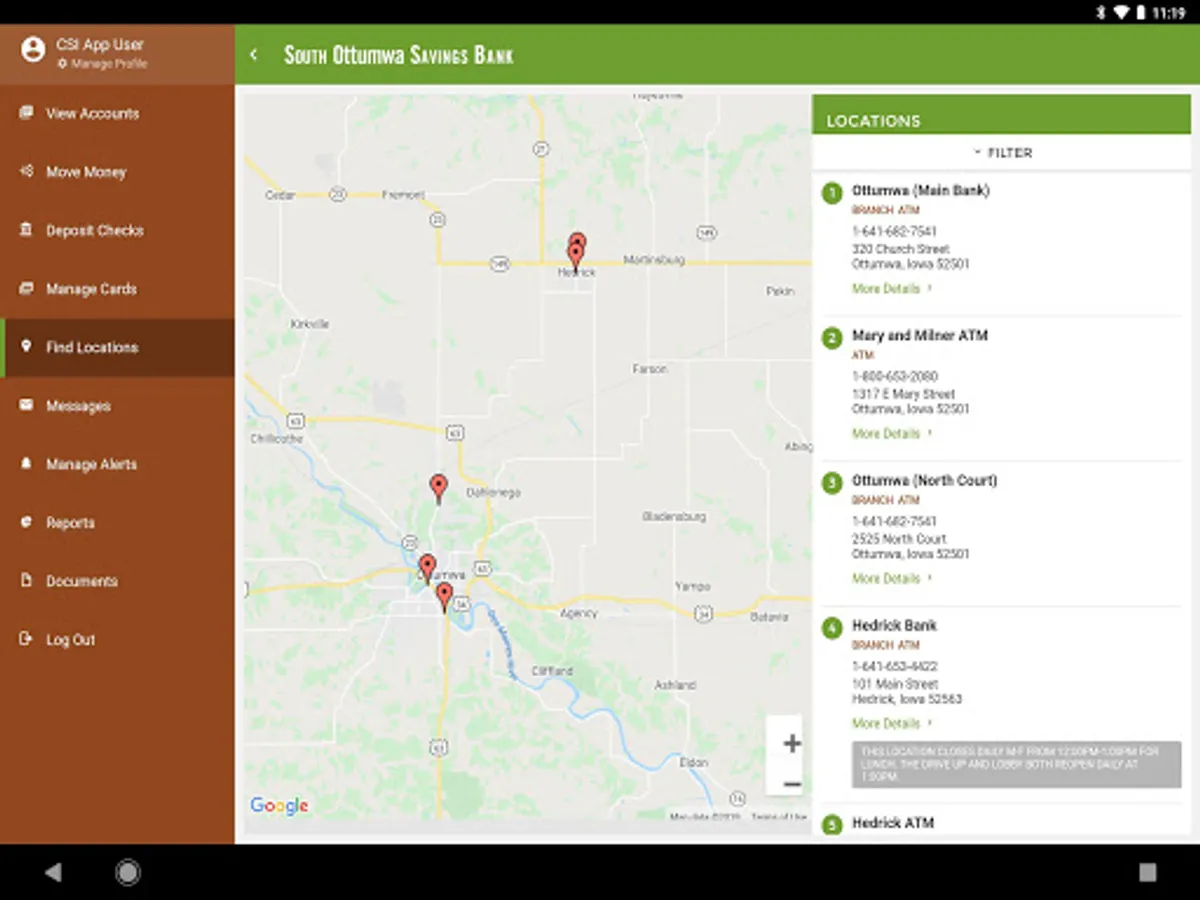The width and height of the screenshot is (1200, 900).
Task: Click the Manage Cards icon
Action: [26, 289]
